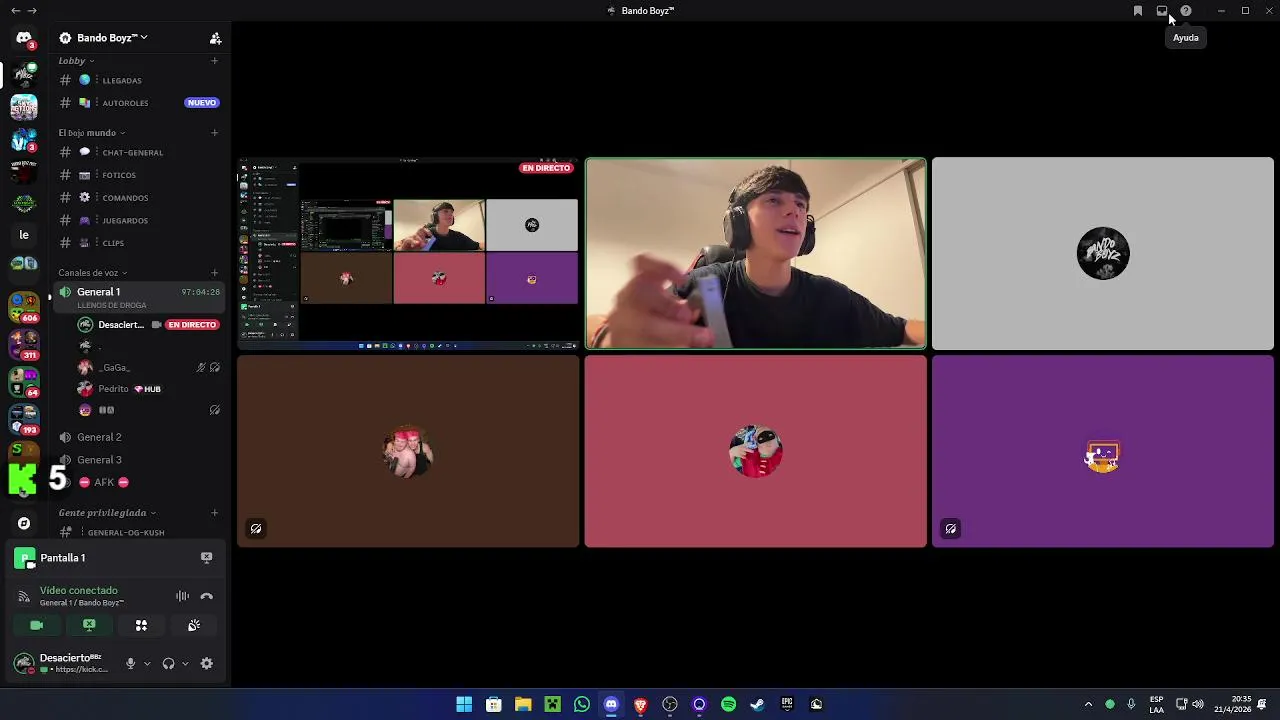This screenshot has width=1280, height=720.
Task: Select the webcam tile of the headphone user
Action: [756, 253]
